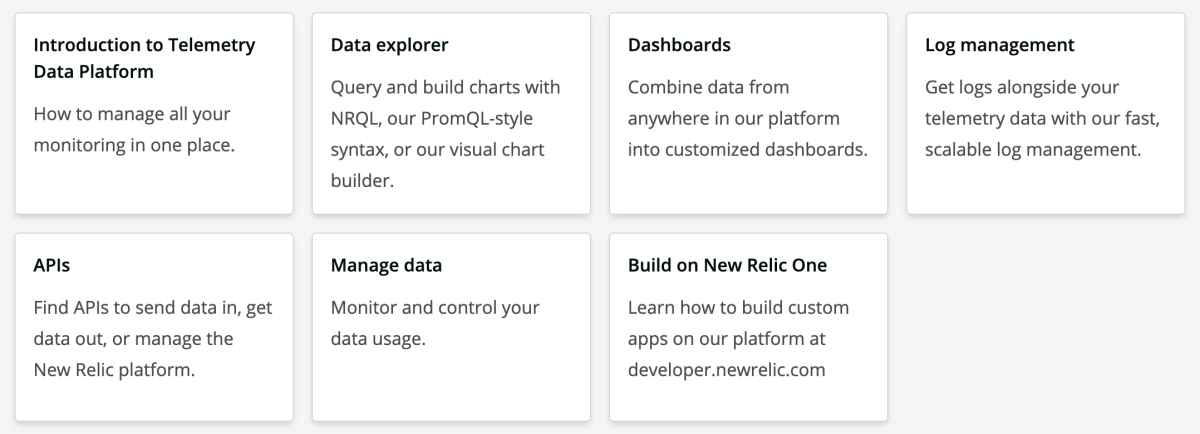The height and width of the screenshot is (434, 1200).
Task: Click 'Query and build charts with NRQL' text
Action: click(x=445, y=87)
